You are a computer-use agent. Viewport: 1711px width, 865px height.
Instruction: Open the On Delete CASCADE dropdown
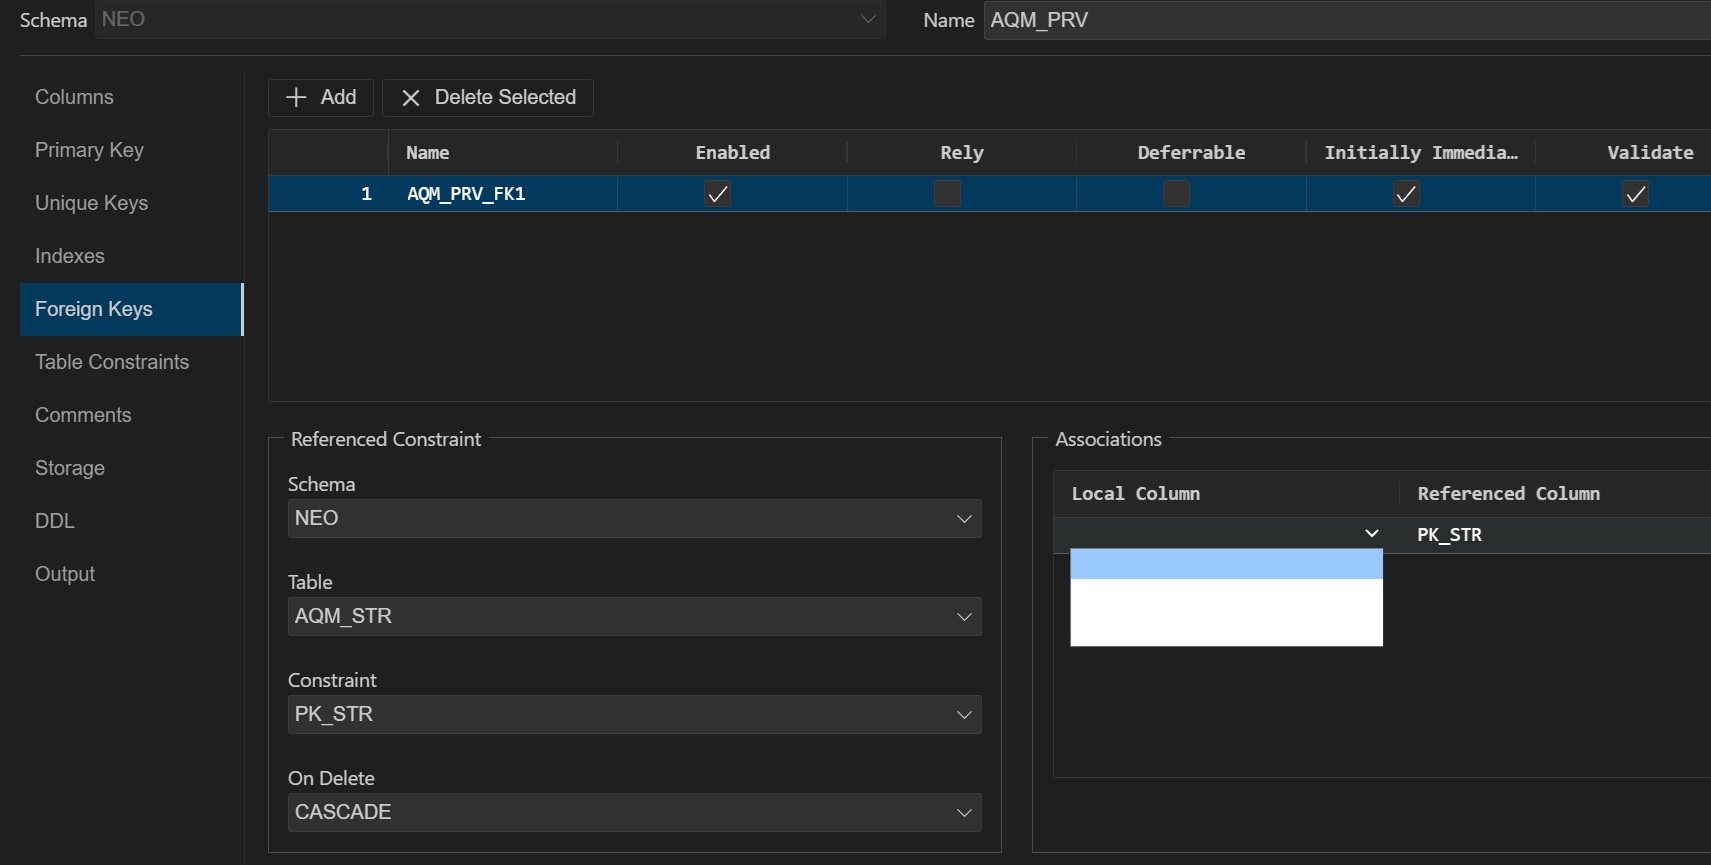click(x=634, y=813)
